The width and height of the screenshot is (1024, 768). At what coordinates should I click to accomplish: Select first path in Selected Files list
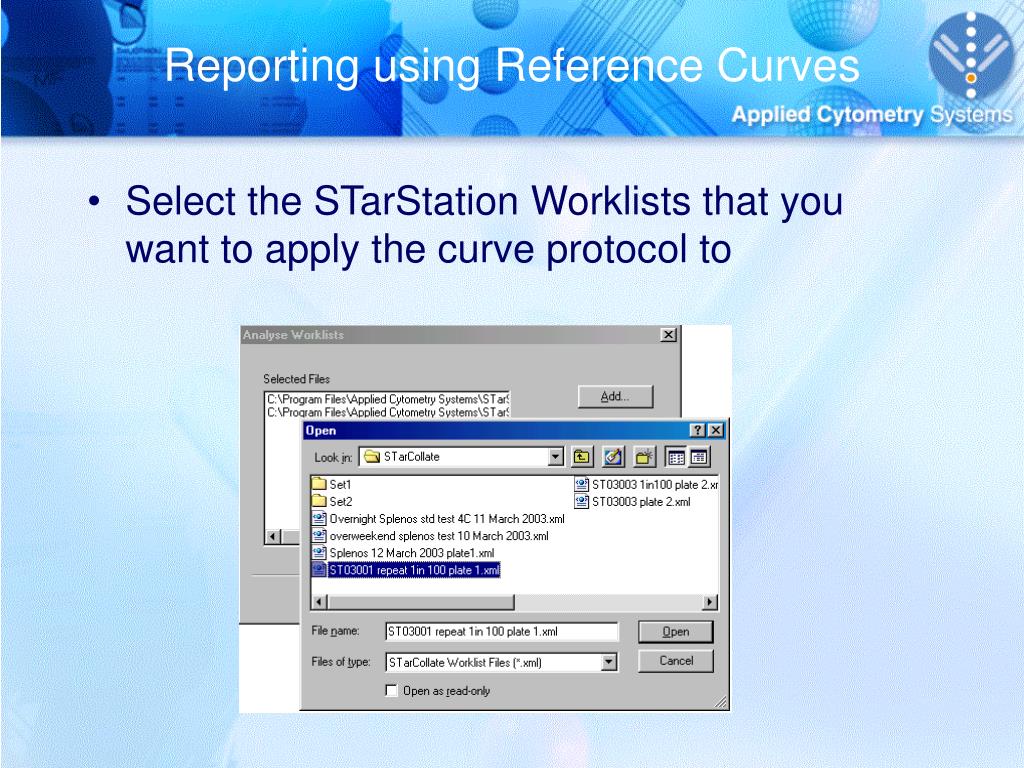click(x=388, y=399)
